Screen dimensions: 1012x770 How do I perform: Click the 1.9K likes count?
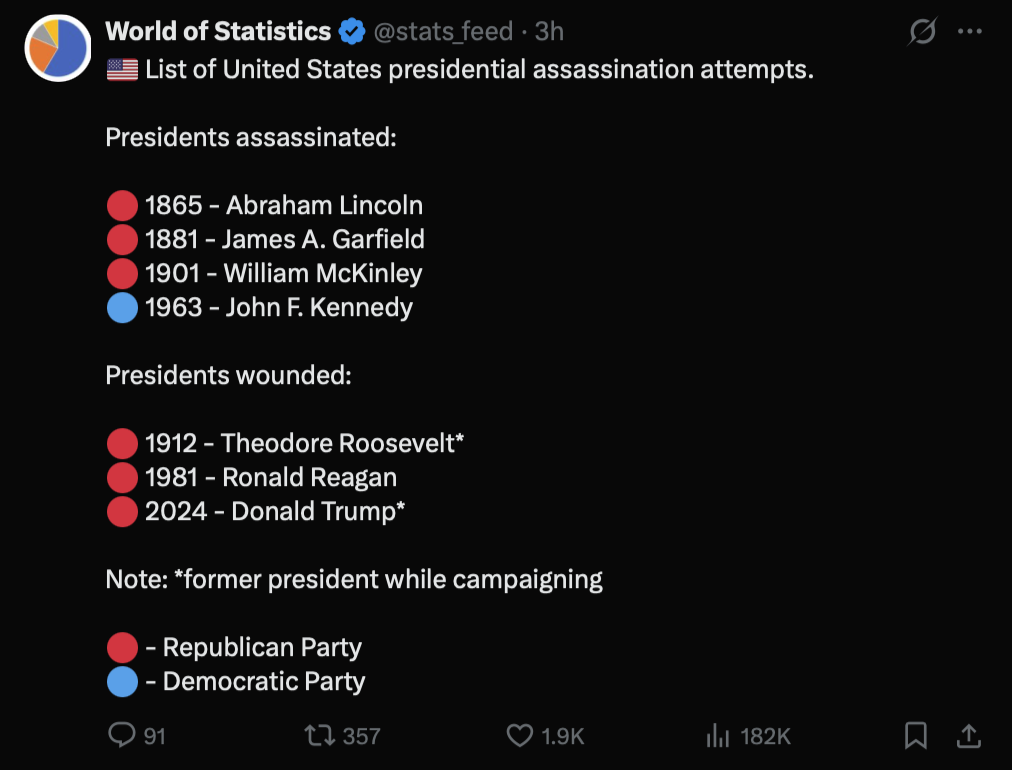[x=562, y=737]
